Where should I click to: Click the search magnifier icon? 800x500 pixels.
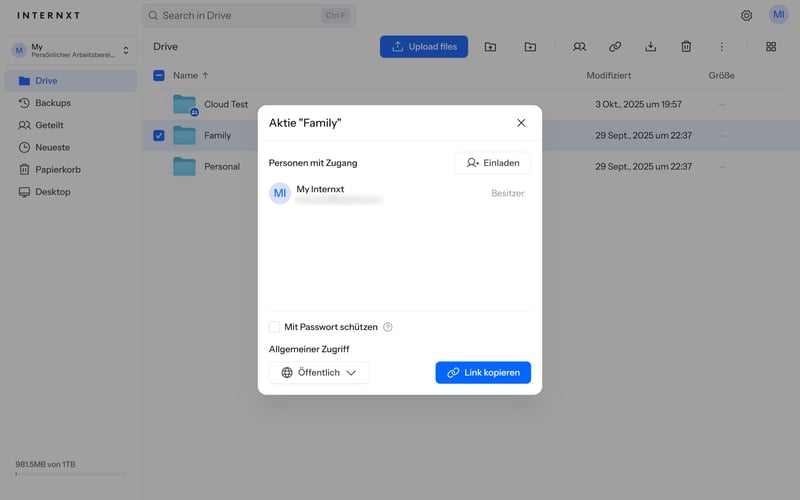pyautogui.click(x=153, y=16)
